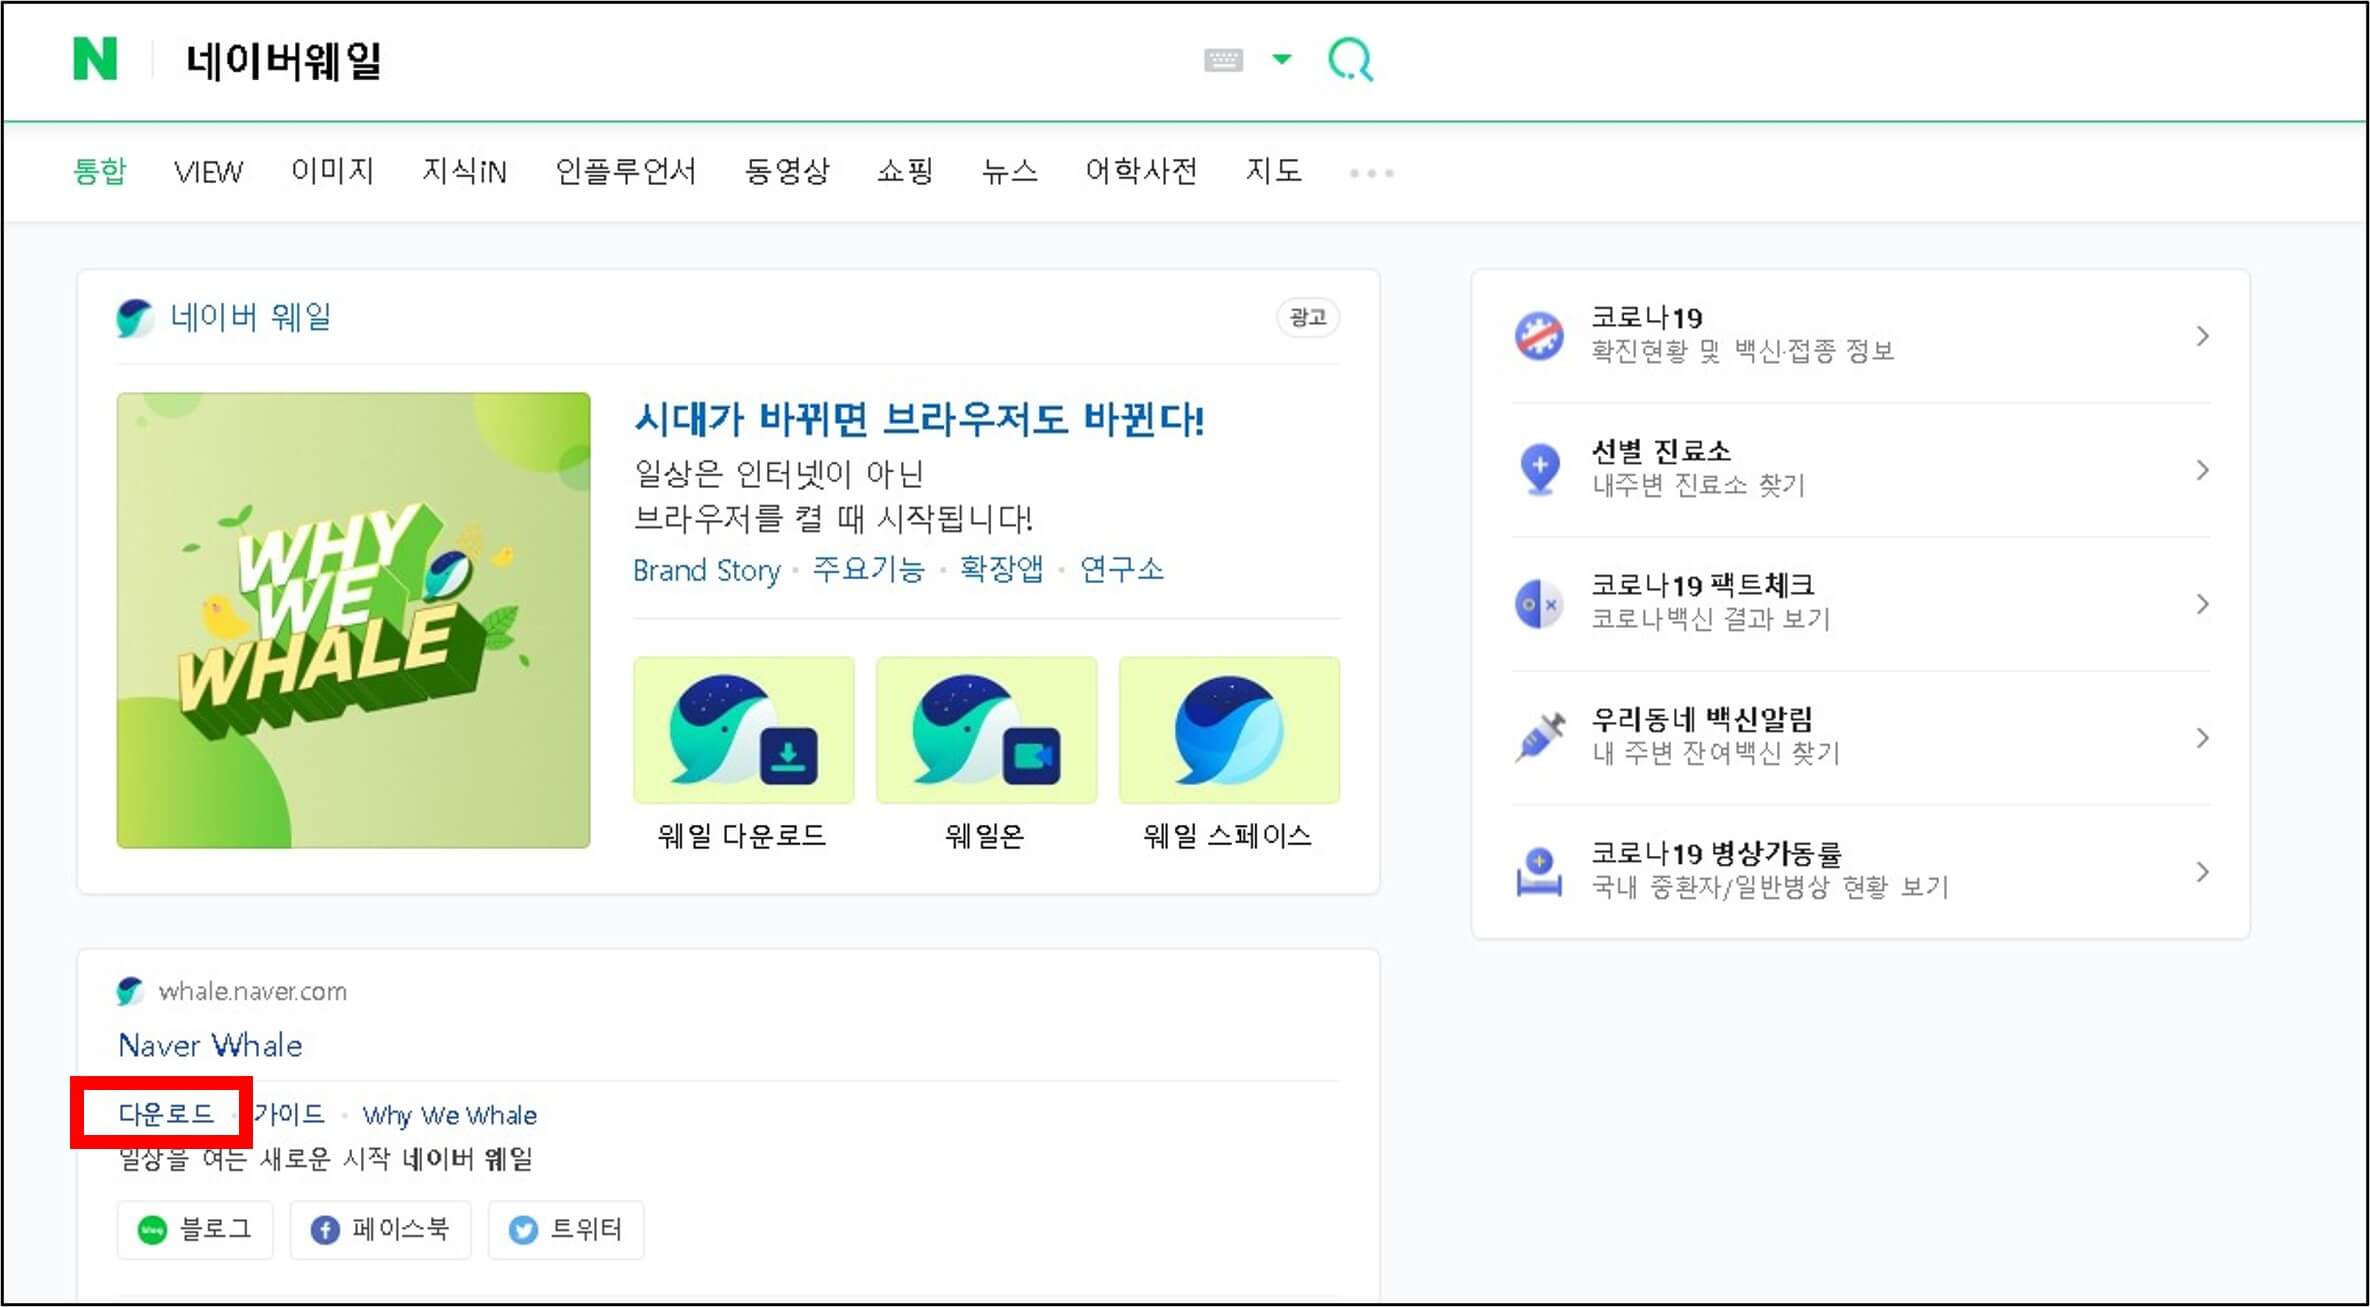The image size is (2370, 1307).
Task: Select the 지도 tab
Action: point(1273,171)
